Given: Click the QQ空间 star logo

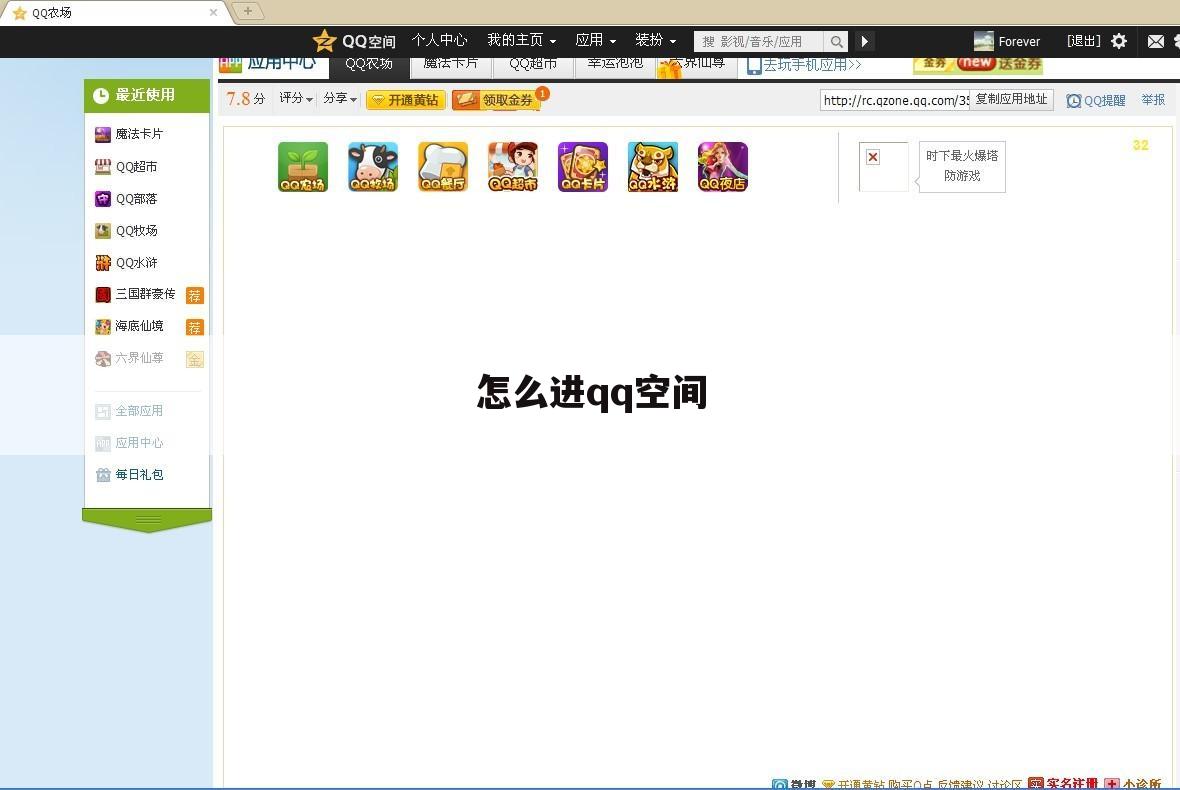Looking at the screenshot, I should (324, 41).
